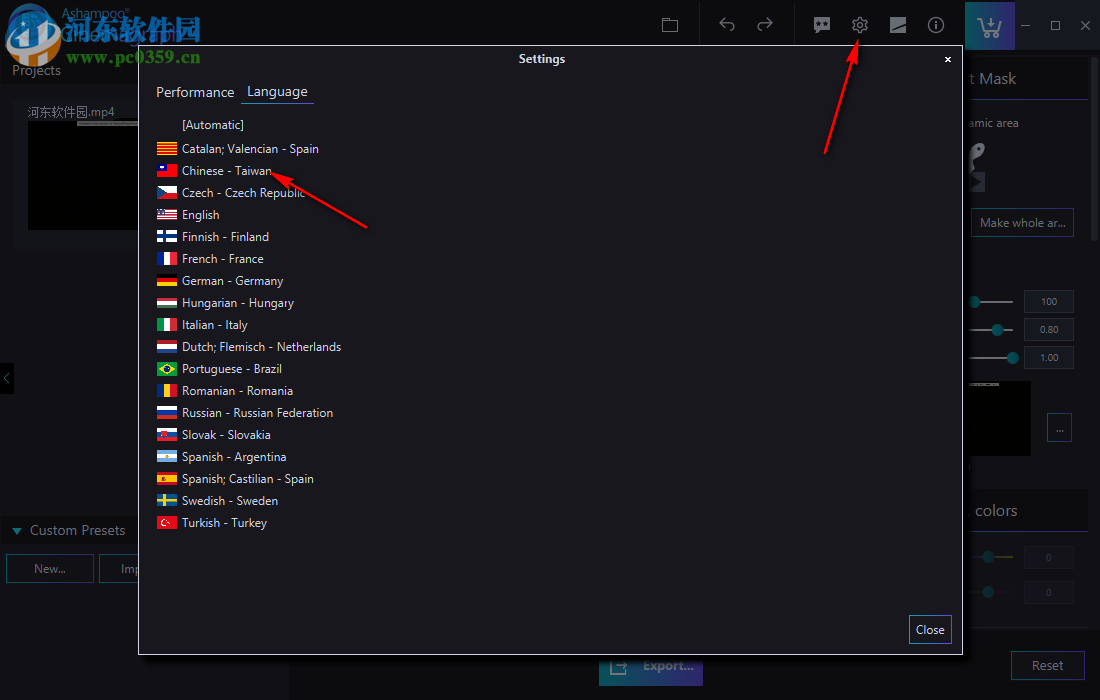The height and width of the screenshot is (700, 1100).
Task: Select Slovak - Slovakia language
Action: 214,435
